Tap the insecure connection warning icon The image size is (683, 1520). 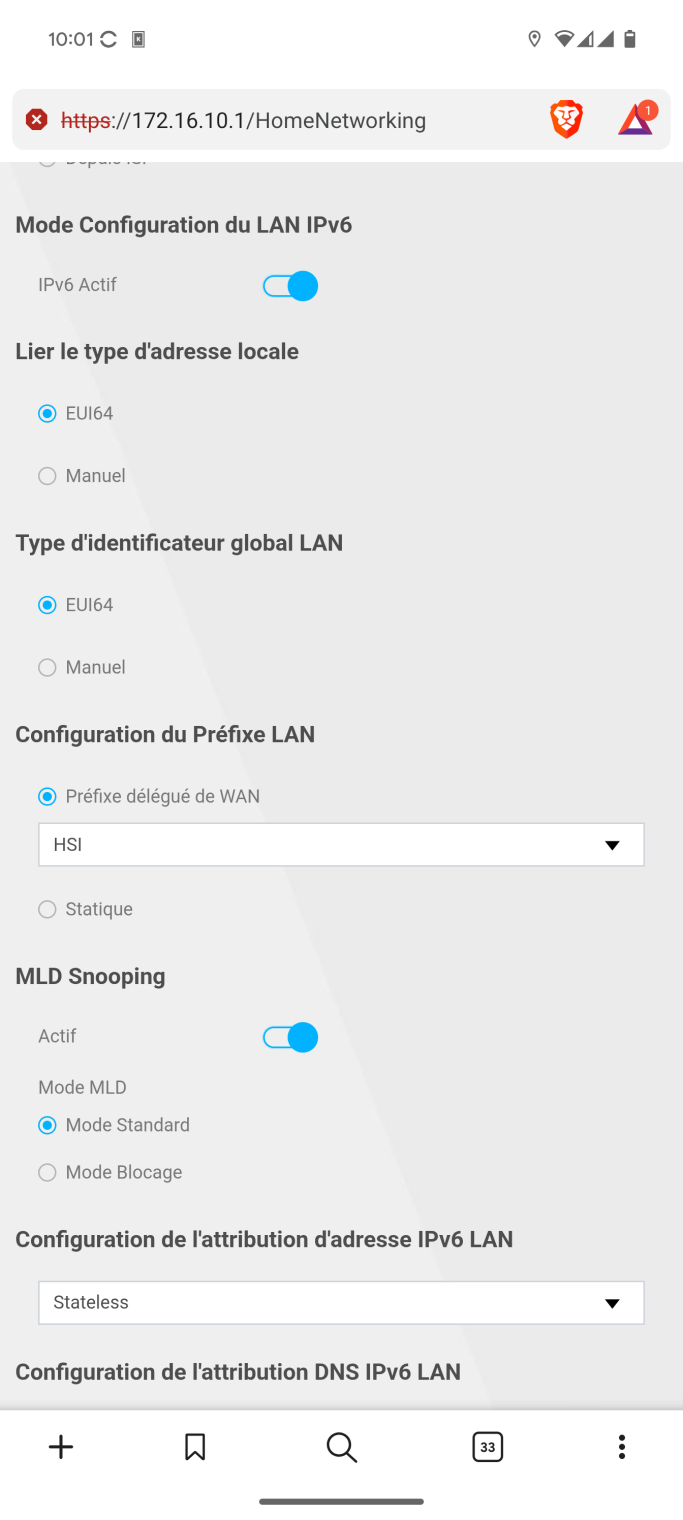pos(37,120)
